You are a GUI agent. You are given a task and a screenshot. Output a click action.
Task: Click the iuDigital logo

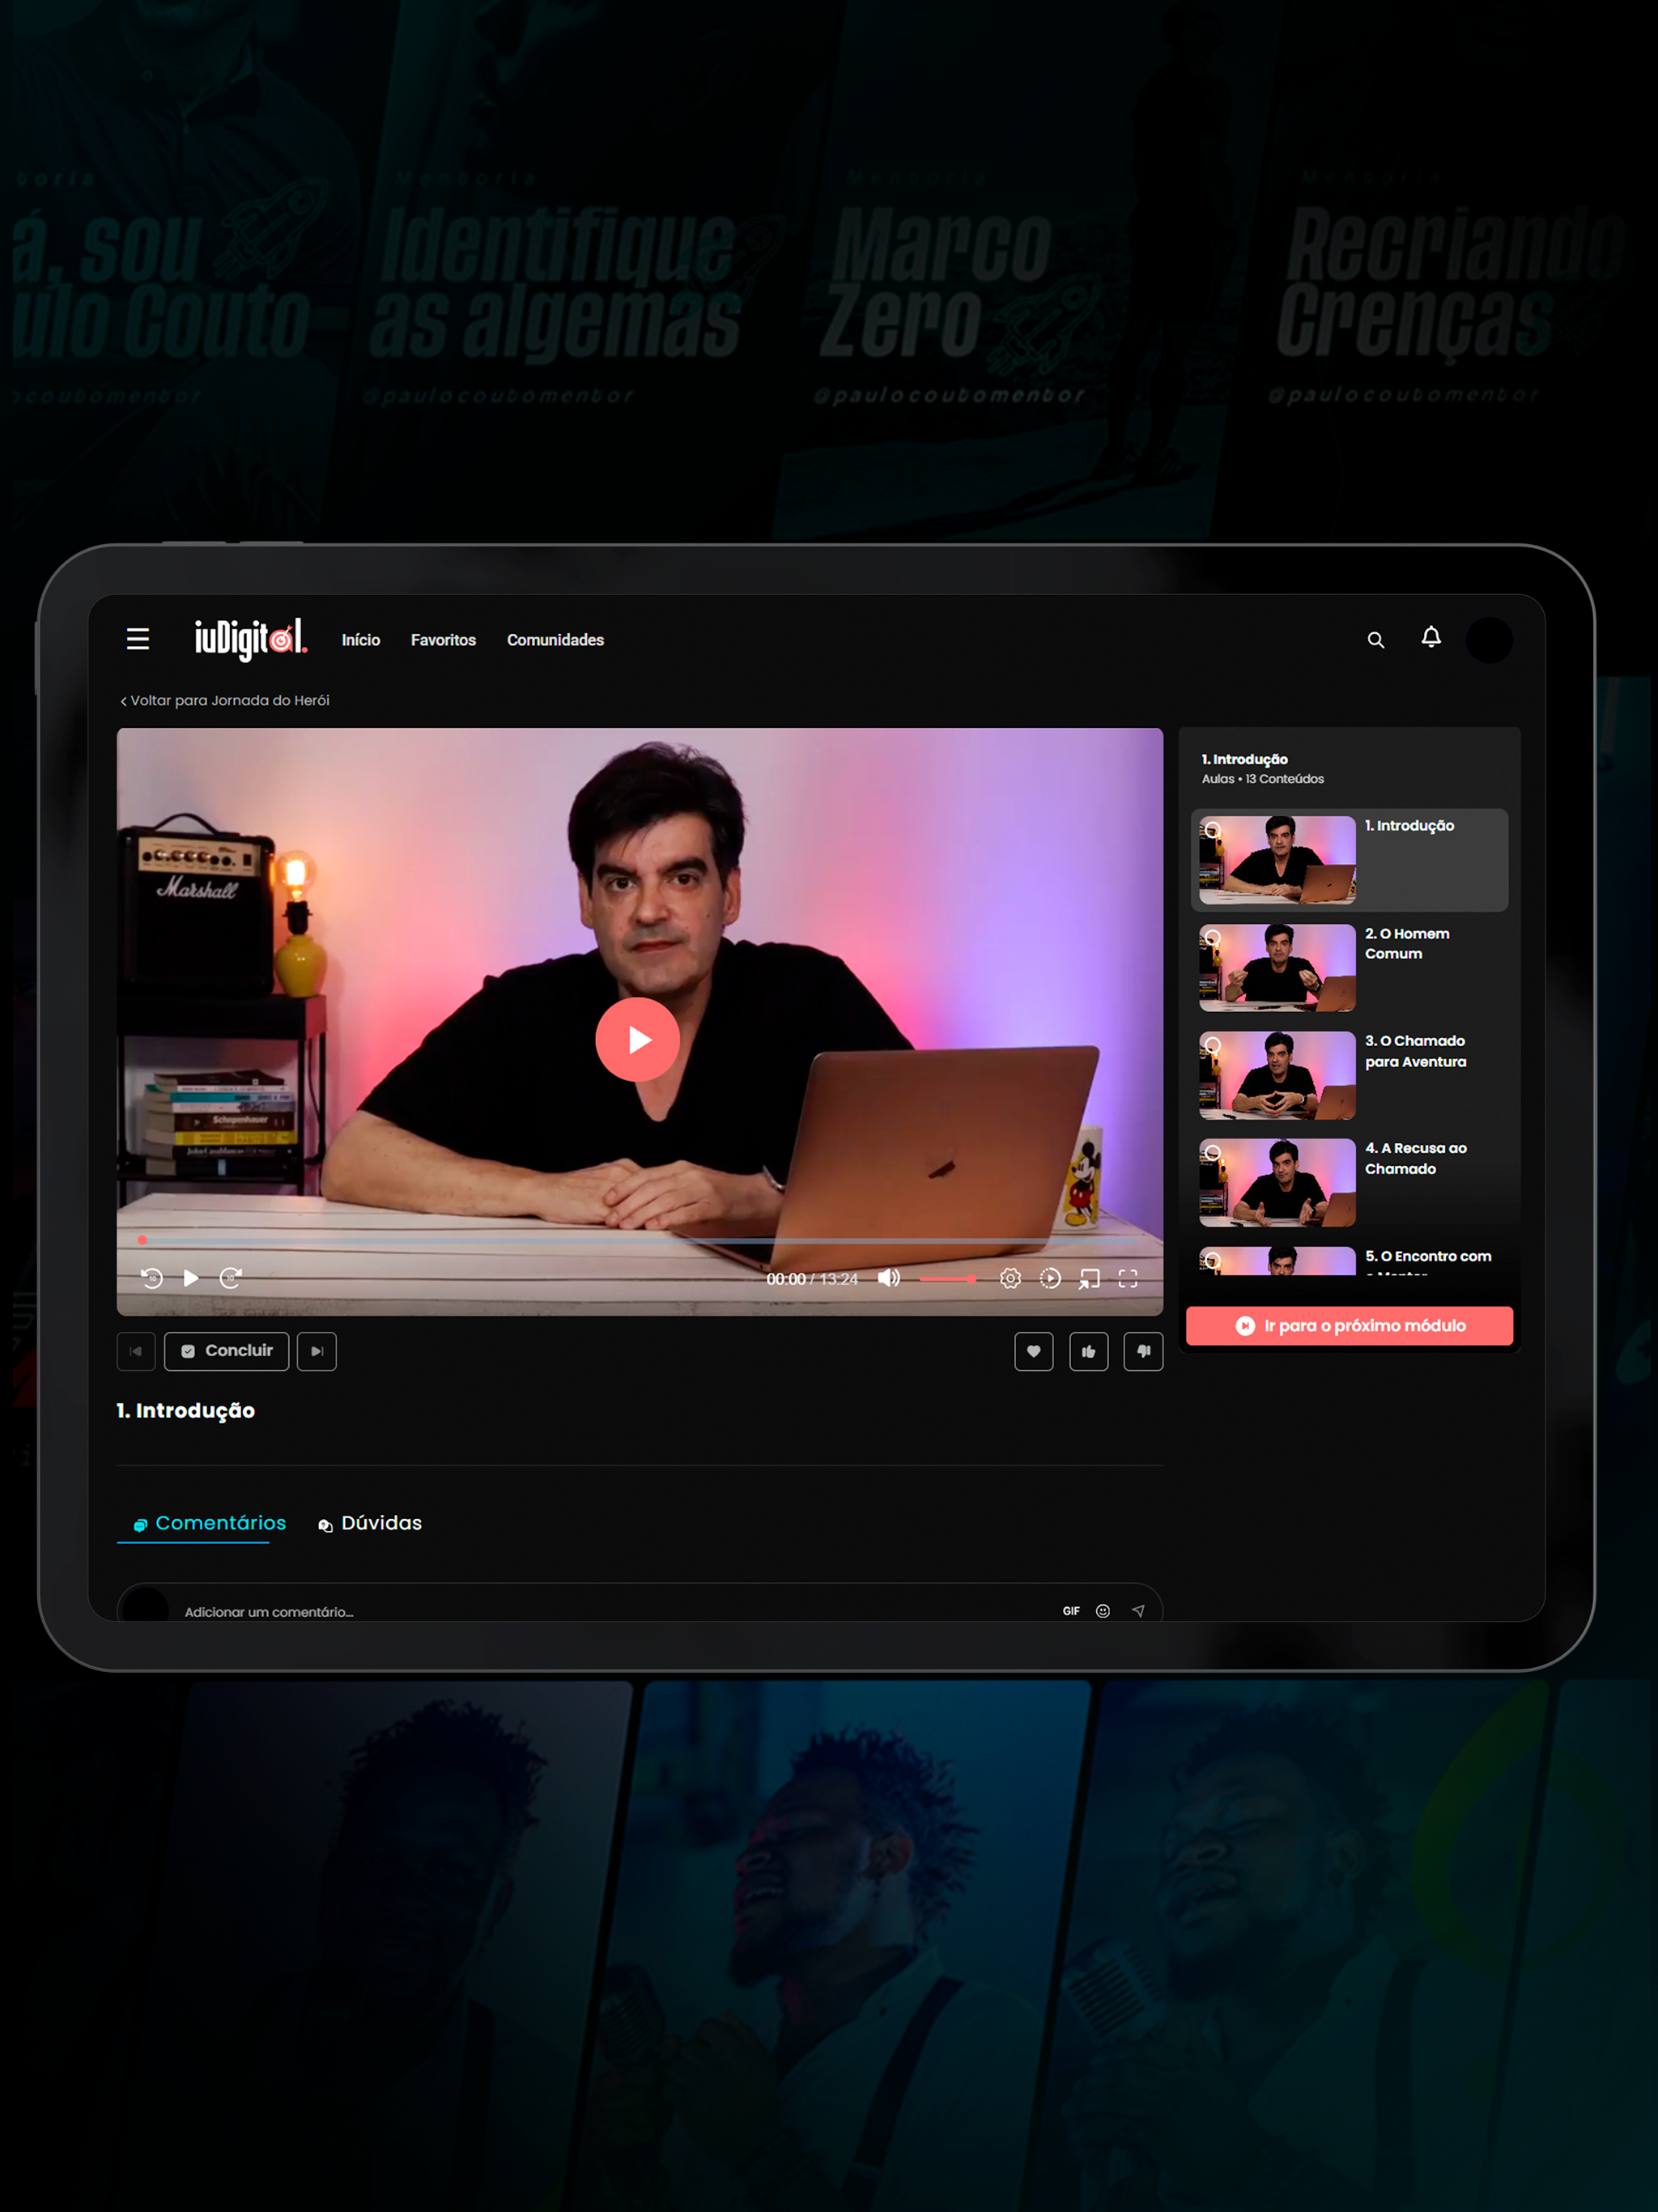point(251,639)
